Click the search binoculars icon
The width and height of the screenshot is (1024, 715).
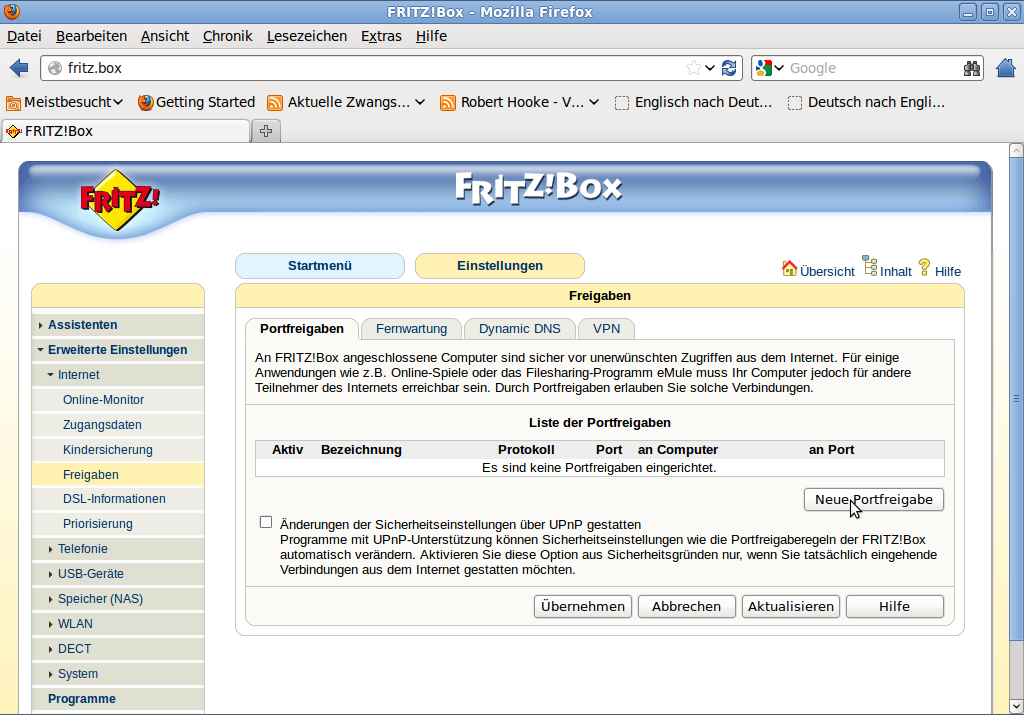click(971, 68)
